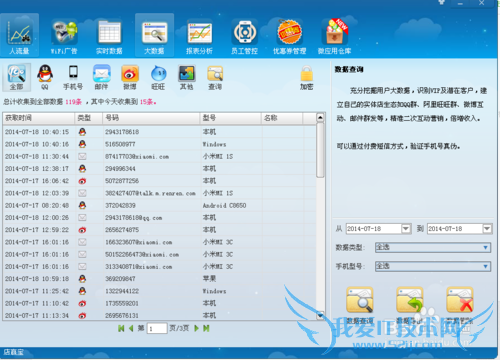The width and height of the screenshot is (500, 360).
Task: Click the 店赢宝 status bar label
Action: point(14,352)
